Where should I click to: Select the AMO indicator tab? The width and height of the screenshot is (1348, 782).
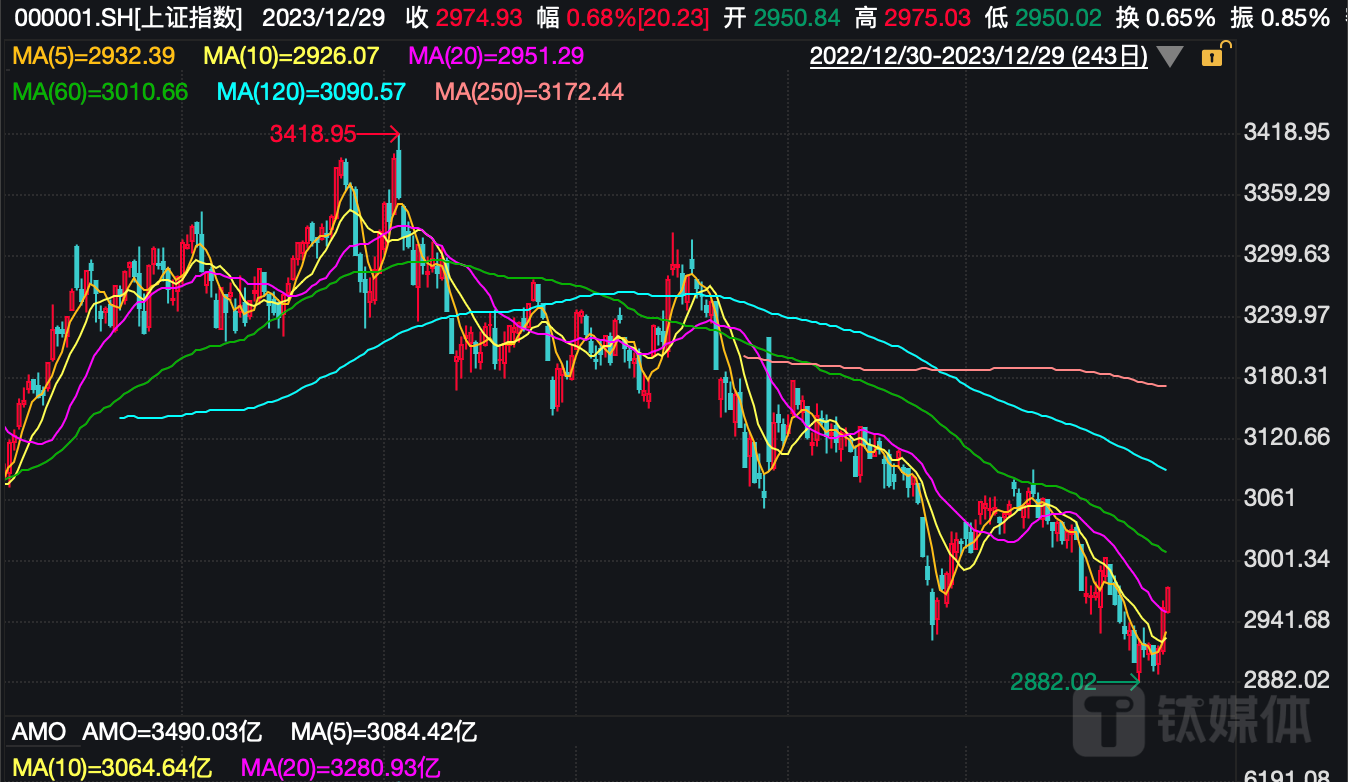pos(39,732)
